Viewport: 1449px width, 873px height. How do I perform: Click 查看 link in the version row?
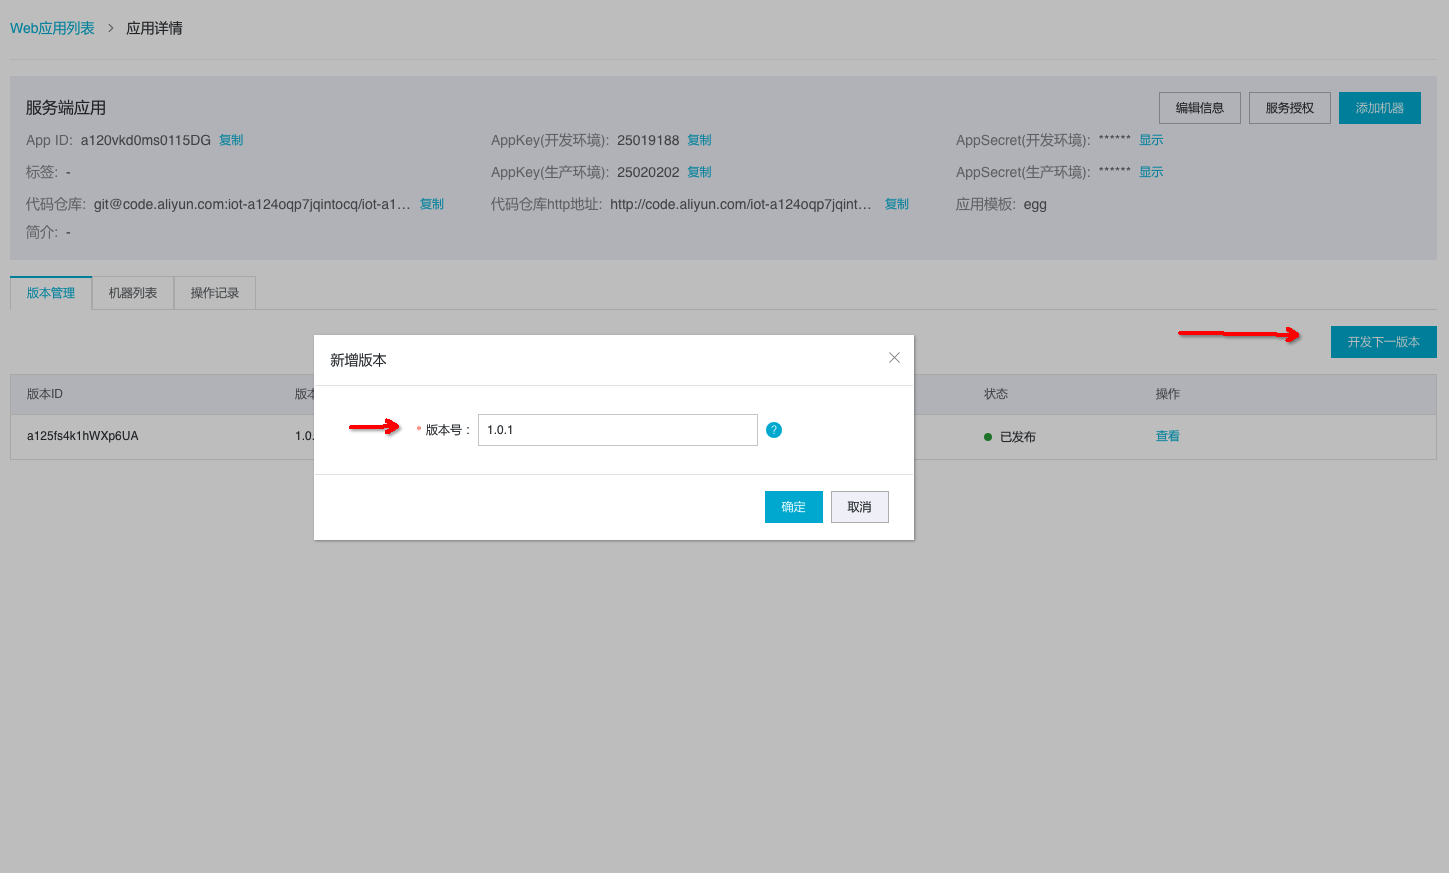(x=1168, y=436)
